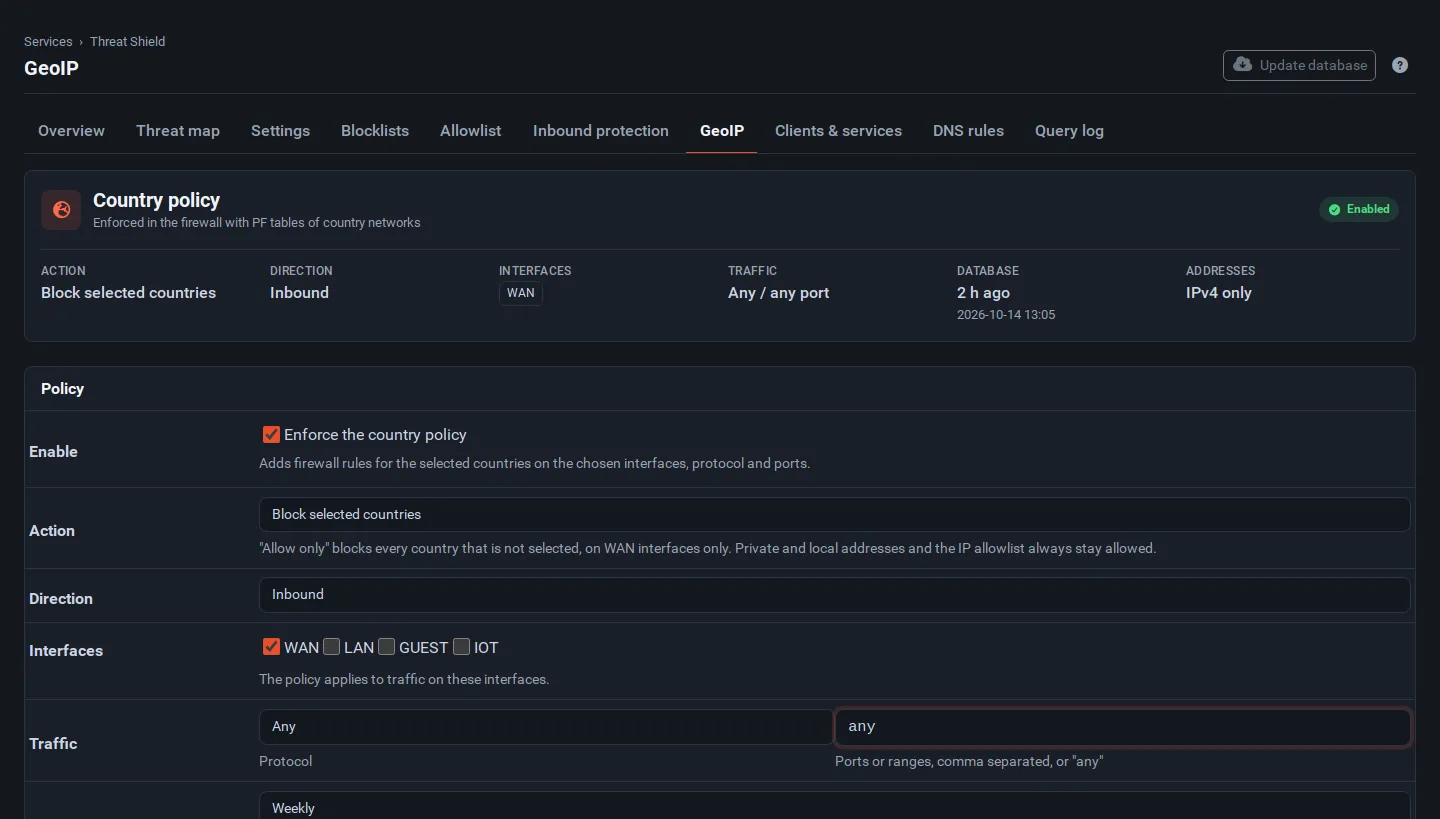Click the Traffic row label
Viewport: 1440px width, 819px height.
click(x=53, y=744)
